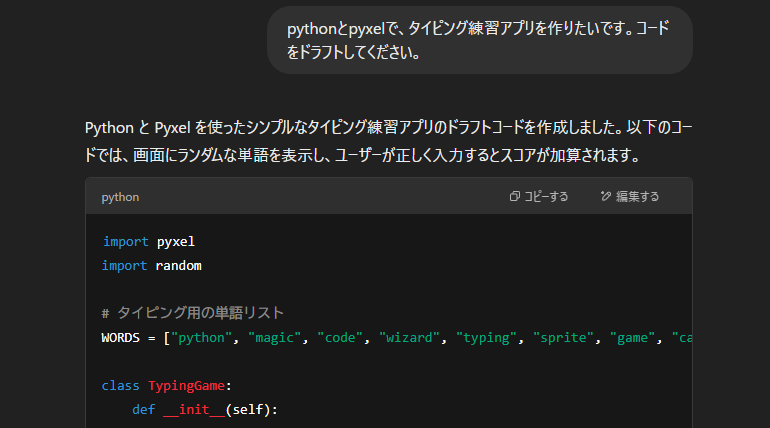Click the copy icon beside コピーする
Image resolution: width=770 pixels, height=428 pixels.
(514, 196)
